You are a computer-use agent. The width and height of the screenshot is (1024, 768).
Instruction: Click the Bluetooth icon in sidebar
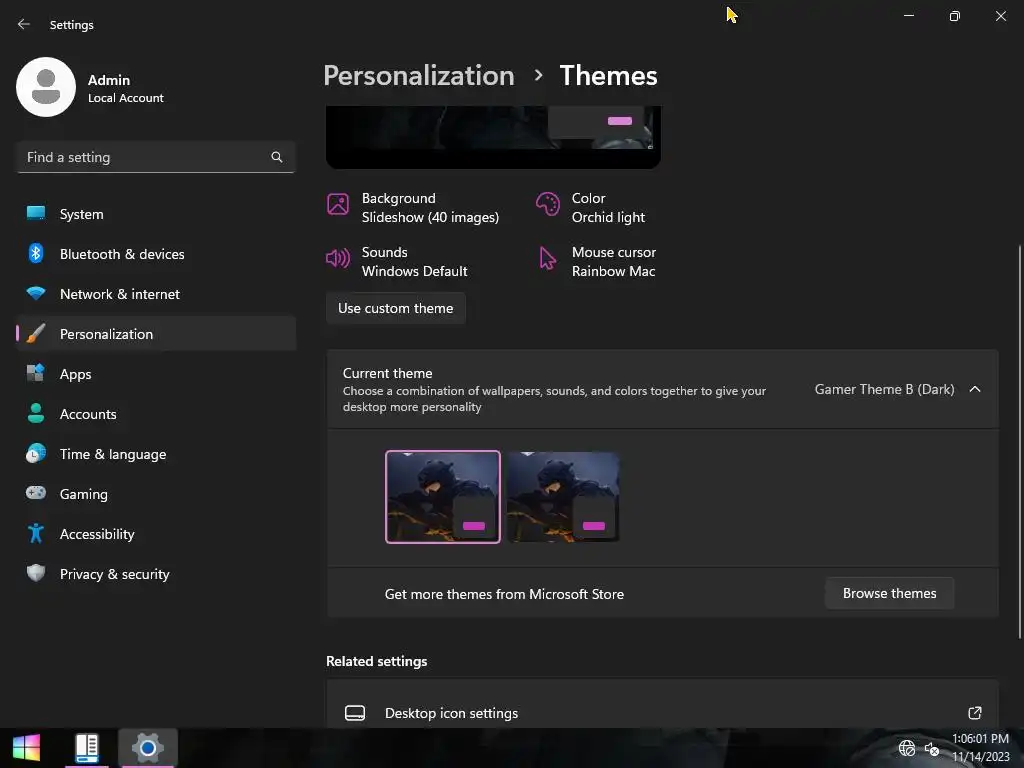click(x=36, y=253)
